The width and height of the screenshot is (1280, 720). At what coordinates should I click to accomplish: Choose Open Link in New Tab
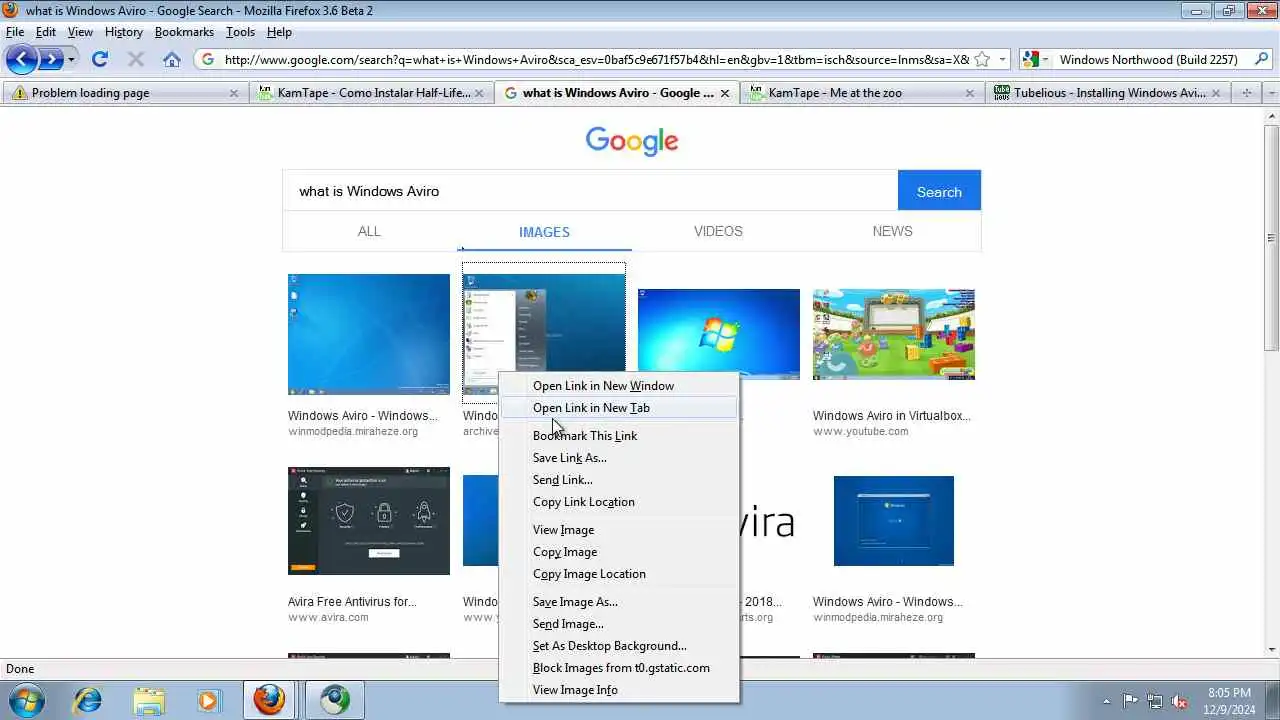[x=618, y=408]
